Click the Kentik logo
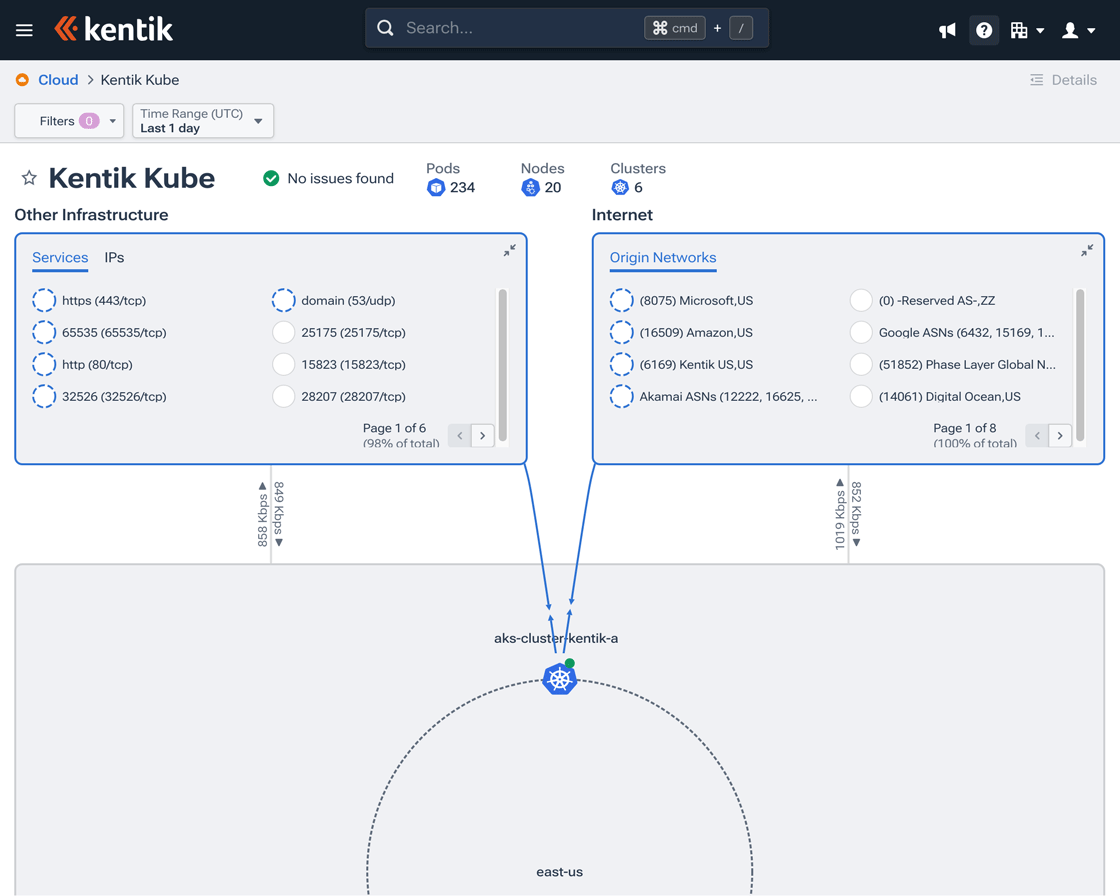1120x896 pixels. [112, 29]
